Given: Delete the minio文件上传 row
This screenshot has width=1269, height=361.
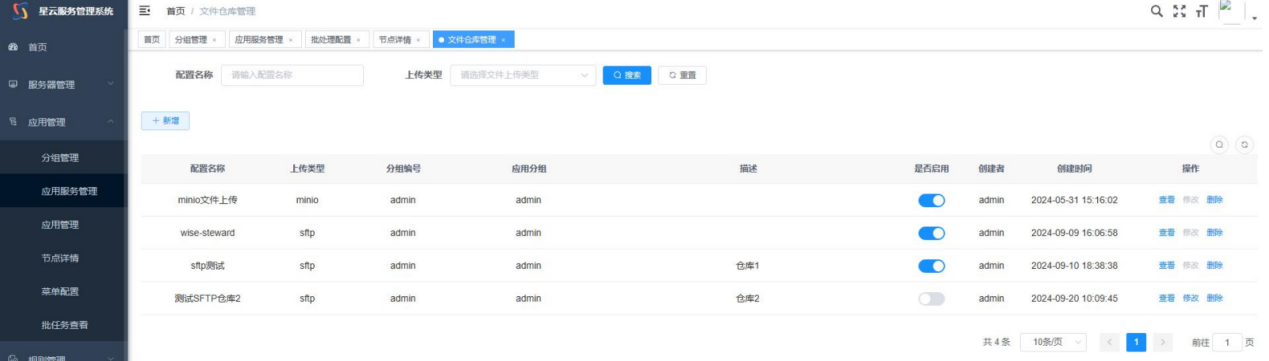Looking at the screenshot, I should tap(1215, 200).
